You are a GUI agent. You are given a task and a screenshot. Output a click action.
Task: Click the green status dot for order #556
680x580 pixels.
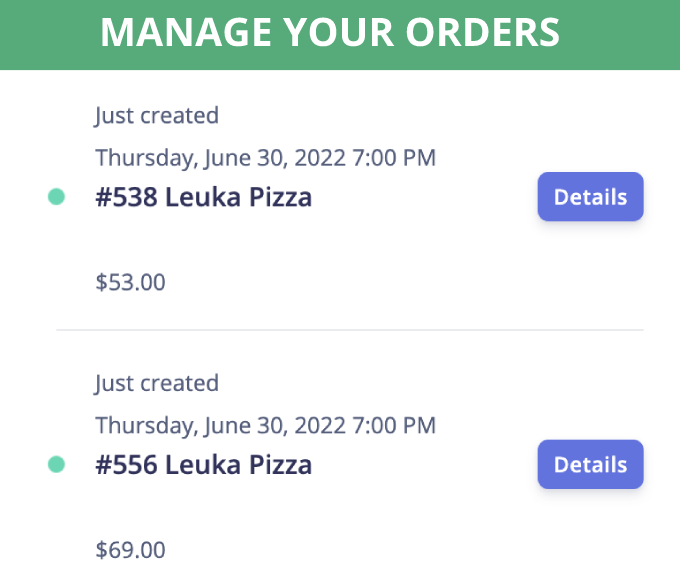(56, 464)
